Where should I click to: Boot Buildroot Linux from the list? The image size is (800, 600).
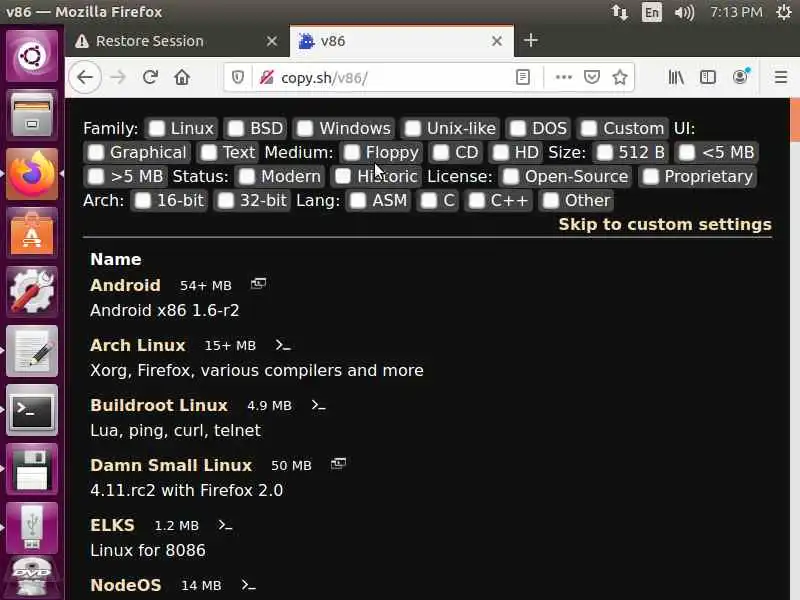[x=159, y=405]
